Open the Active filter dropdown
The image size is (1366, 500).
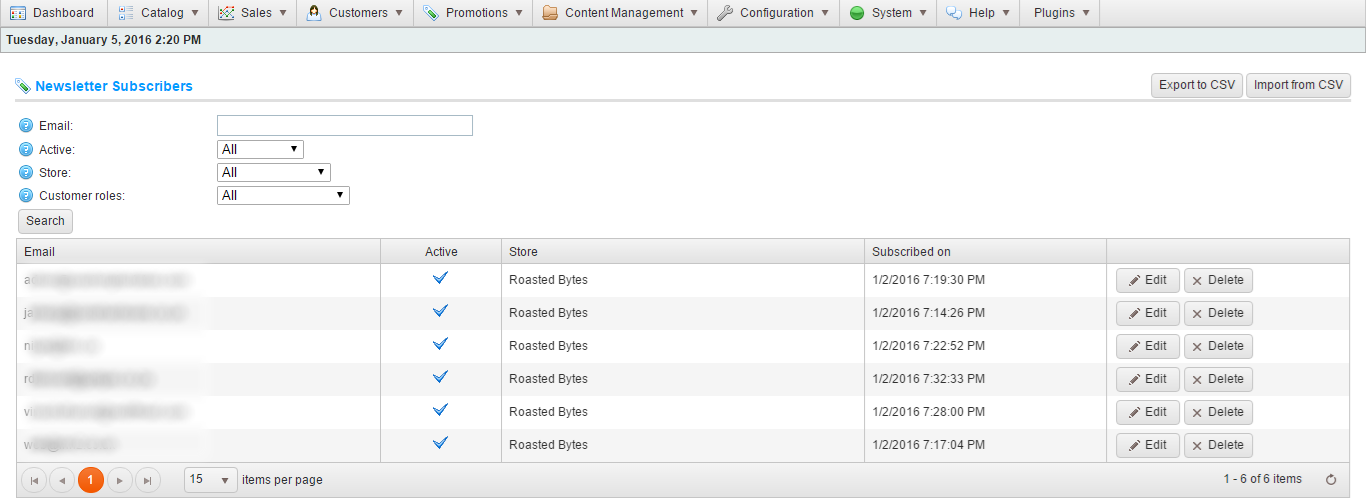260,150
